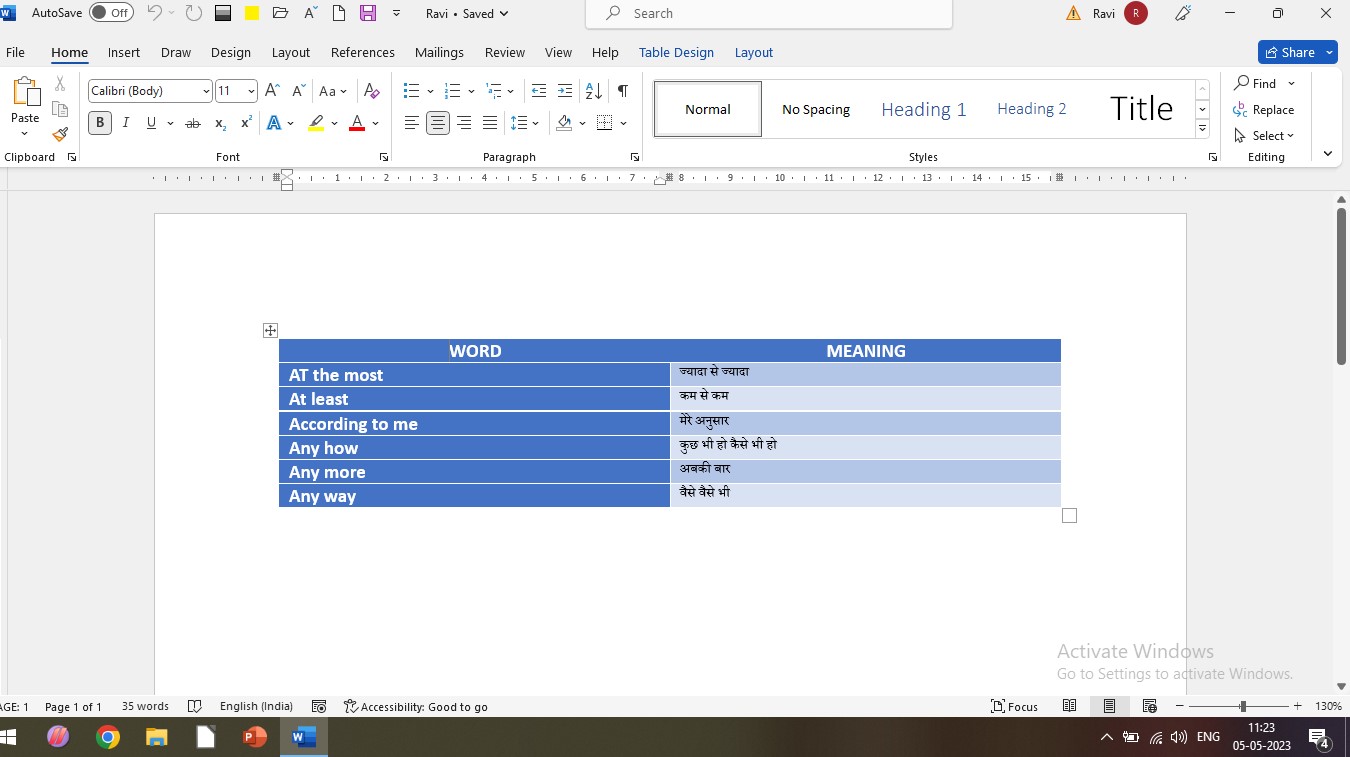Show paragraph marks with pilcrow icon
Viewport: 1350px width, 757px height.
pos(622,91)
